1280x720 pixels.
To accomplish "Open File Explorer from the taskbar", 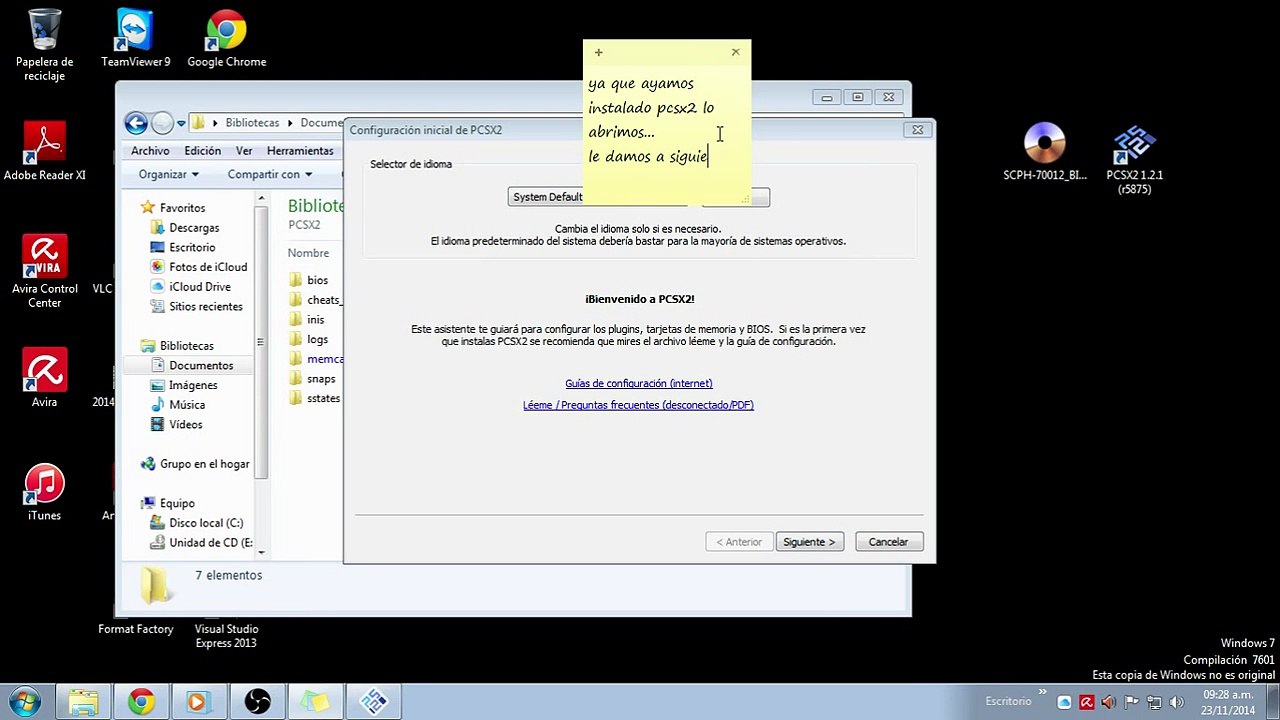I will tap(83, 702).
